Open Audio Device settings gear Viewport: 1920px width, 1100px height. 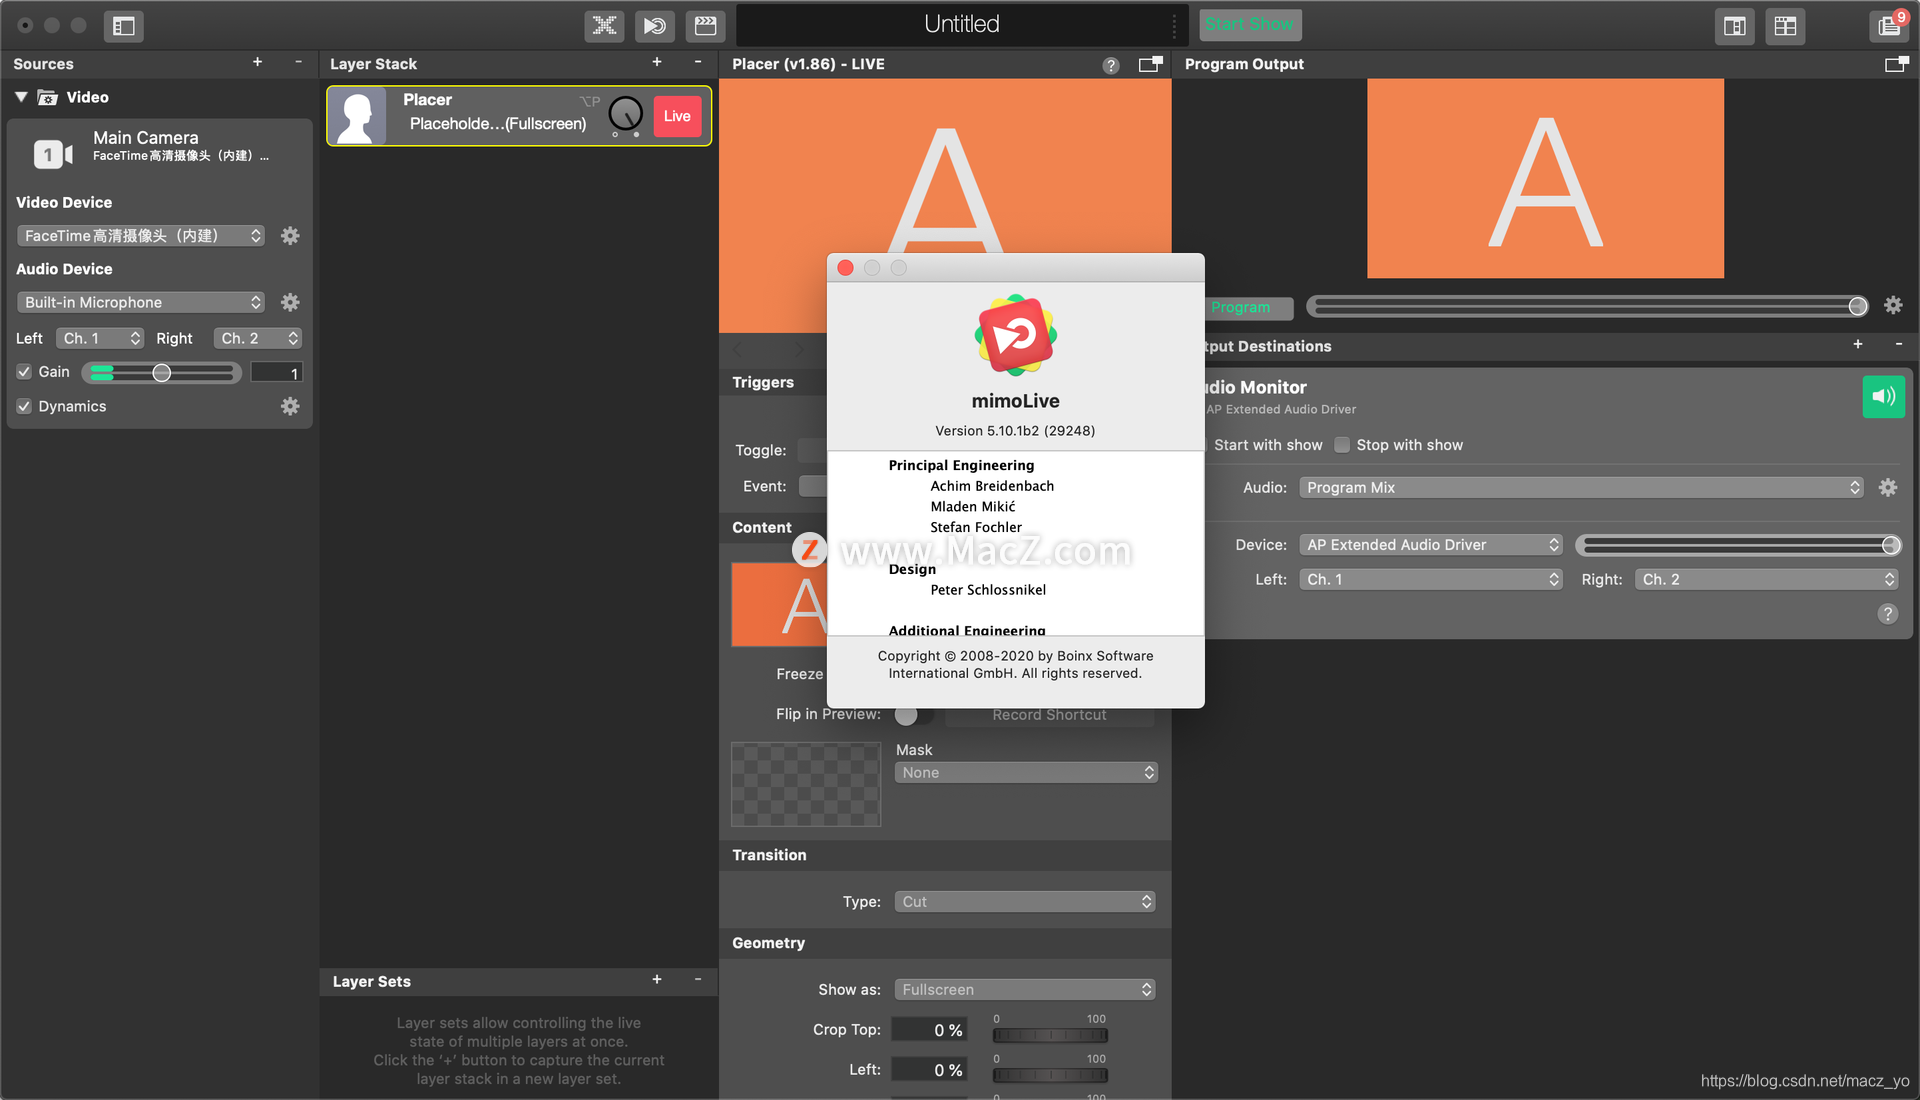coord(290,302)
